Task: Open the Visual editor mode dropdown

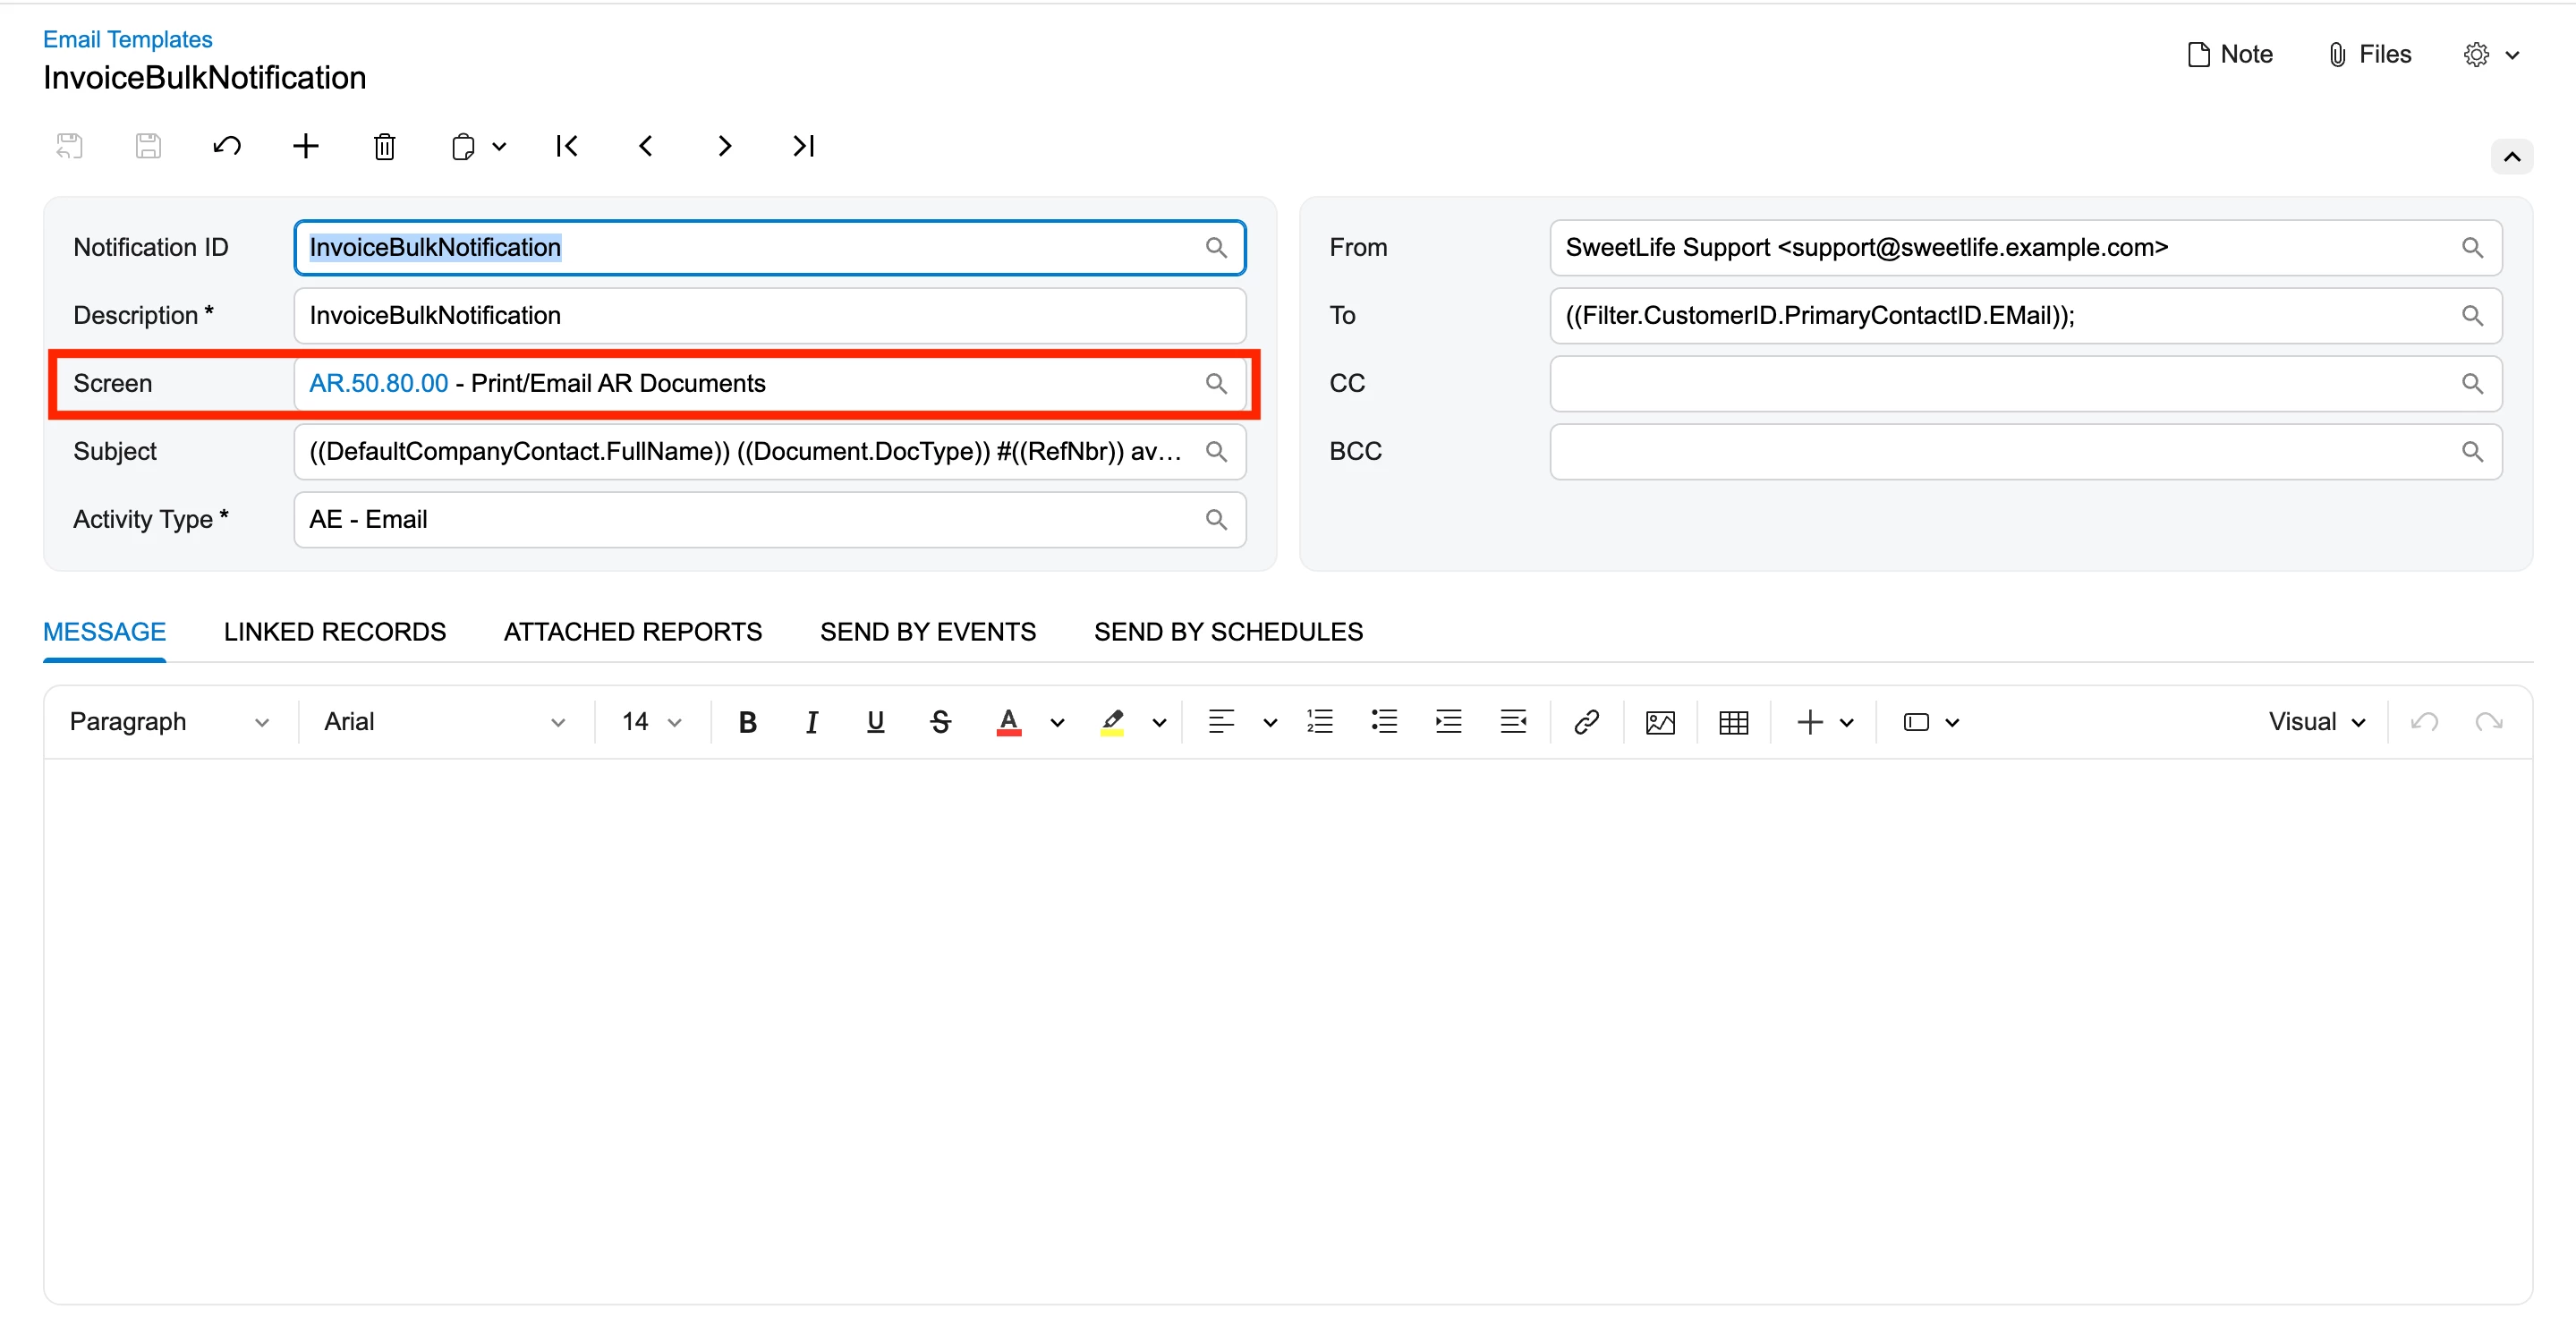Action: (2316, 722)
